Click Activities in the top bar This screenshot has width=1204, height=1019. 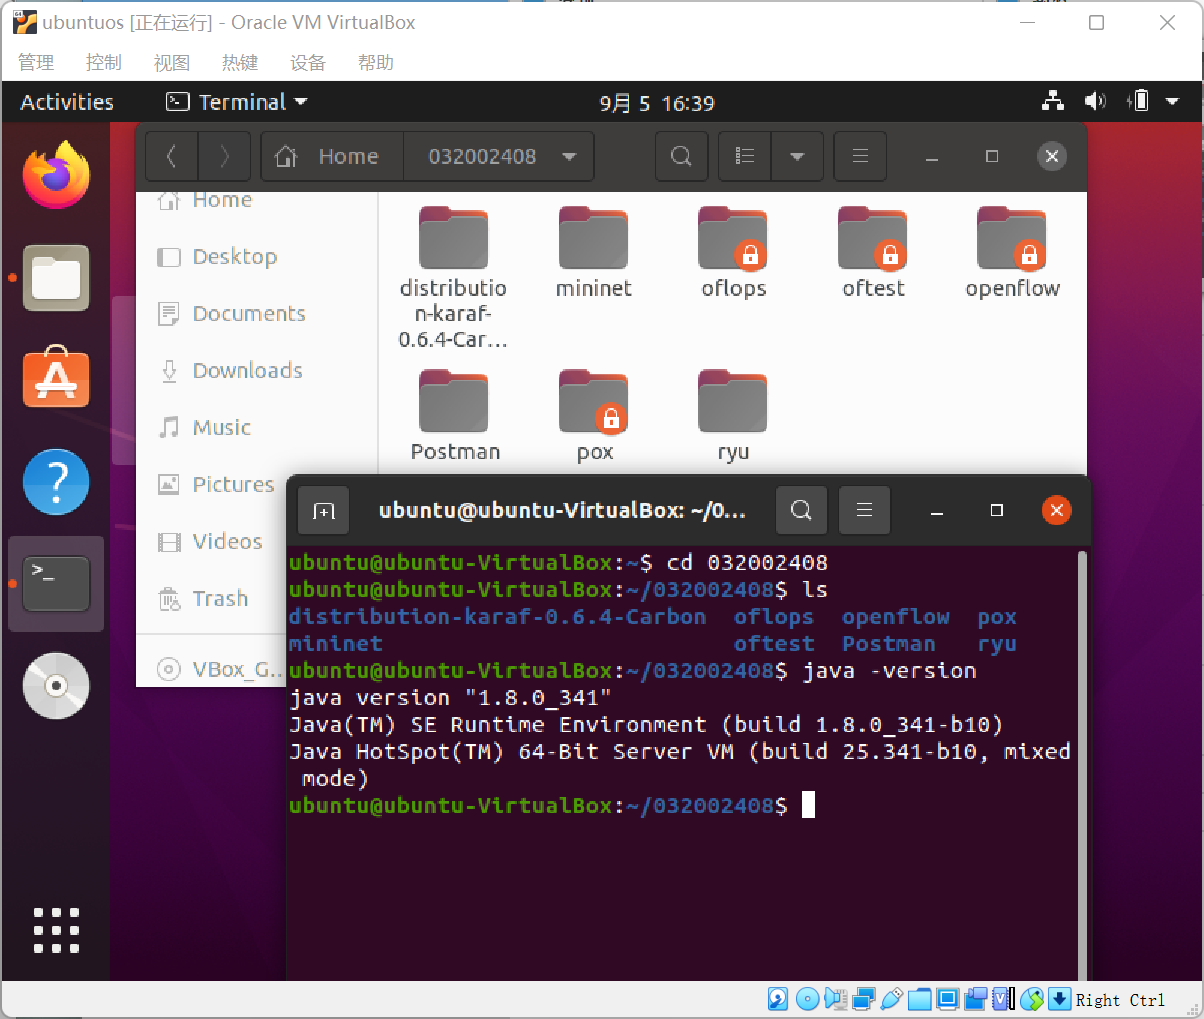(67, 102)
